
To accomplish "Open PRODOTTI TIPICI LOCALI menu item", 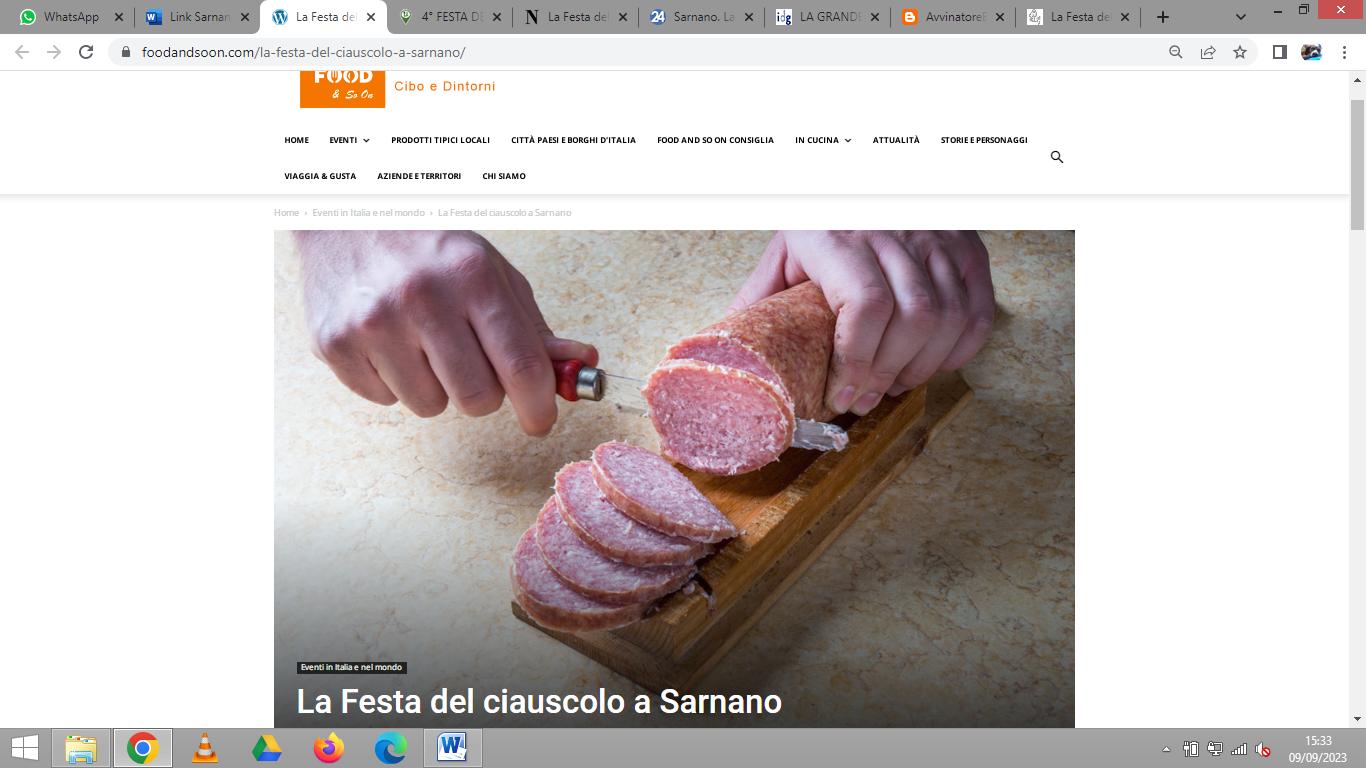I will click(x=440, y=140).
